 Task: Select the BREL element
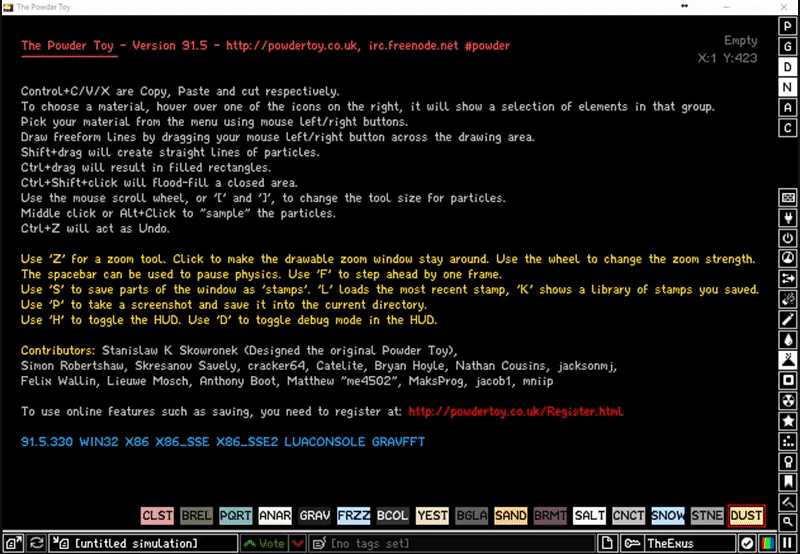(x=196, y=516)
